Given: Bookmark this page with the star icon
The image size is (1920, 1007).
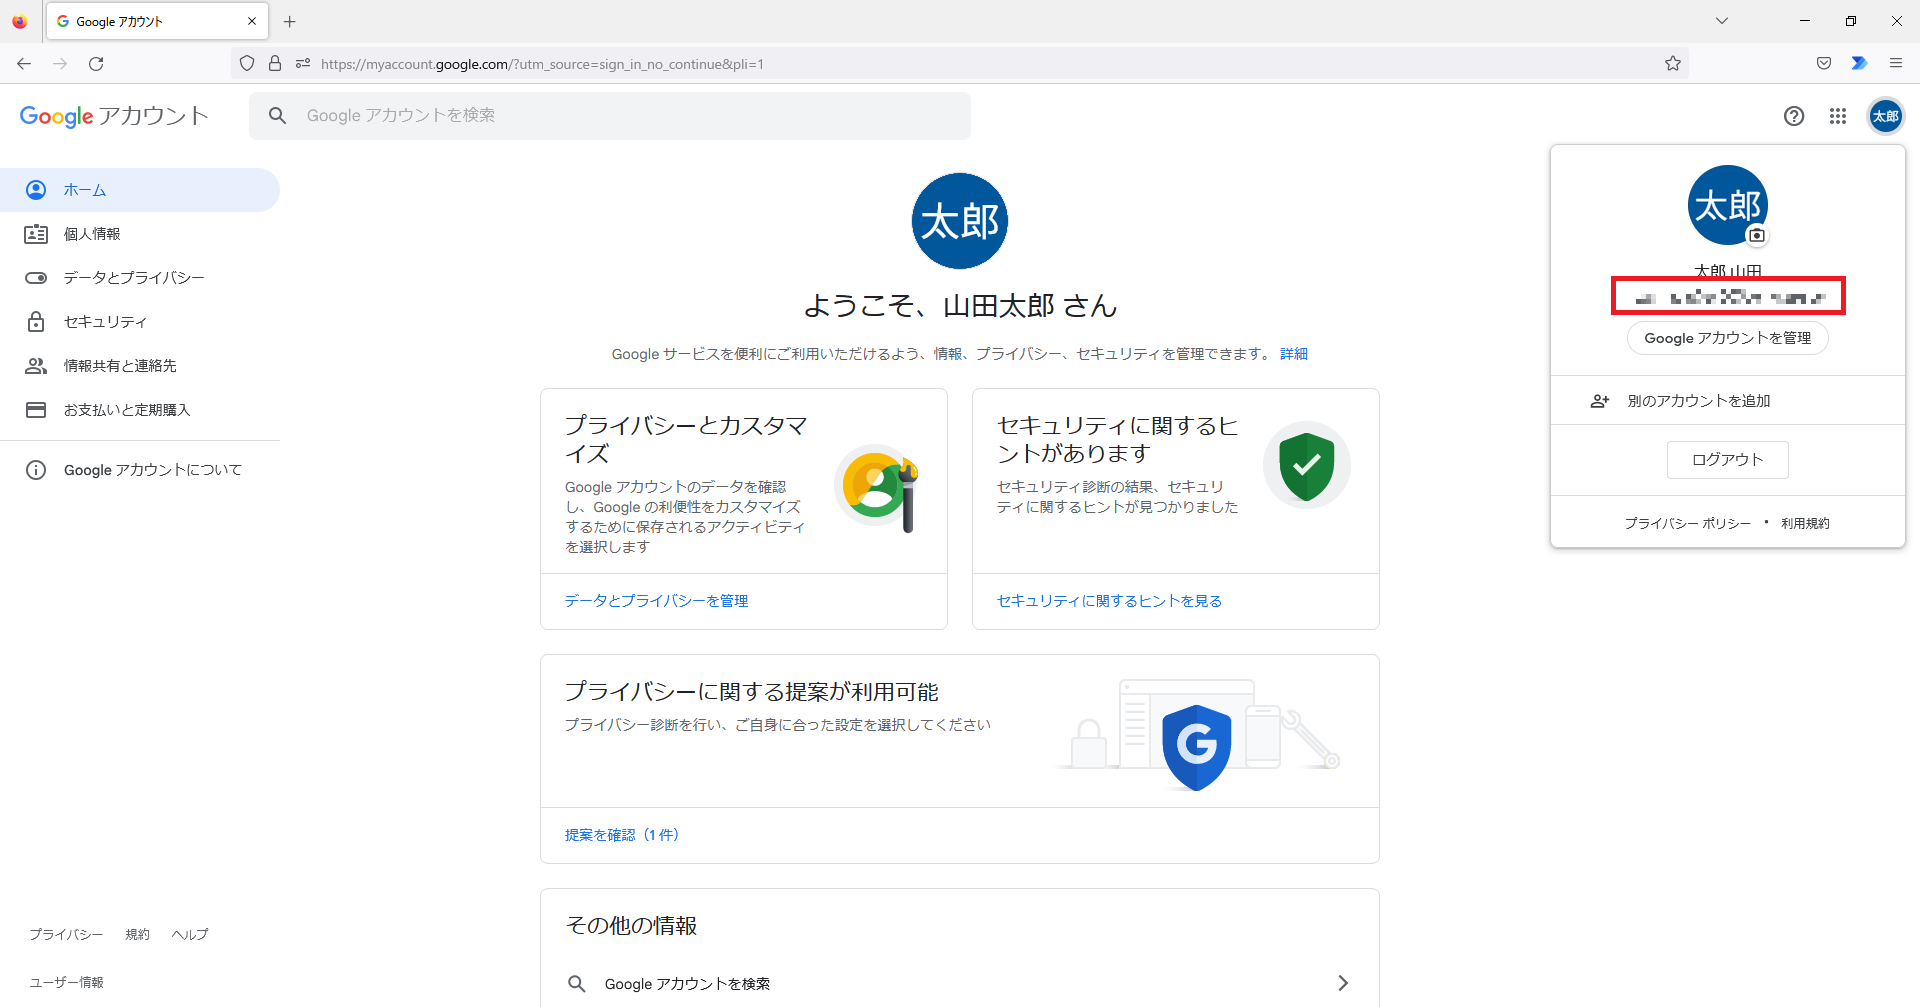Looking at the screenshot, I should (1673, 64).
